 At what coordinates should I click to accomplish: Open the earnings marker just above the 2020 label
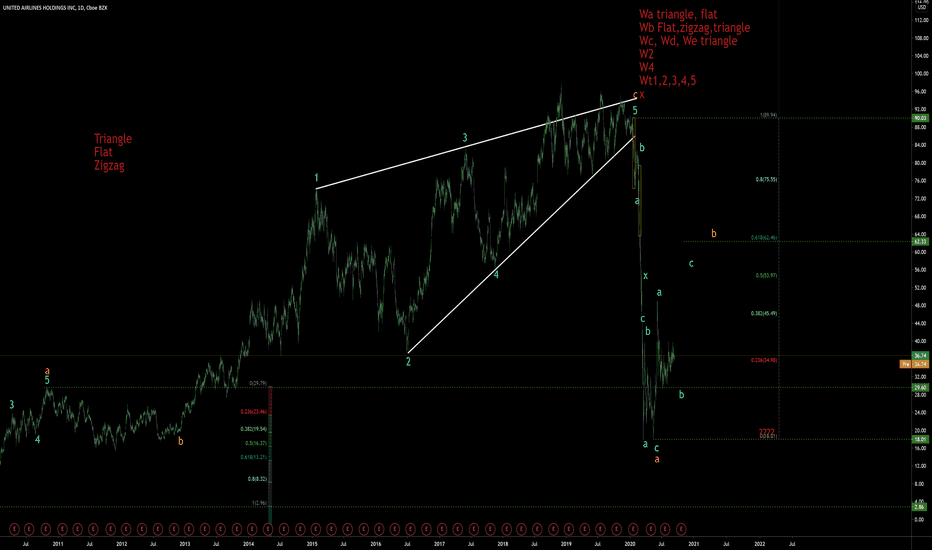point(633,529)
